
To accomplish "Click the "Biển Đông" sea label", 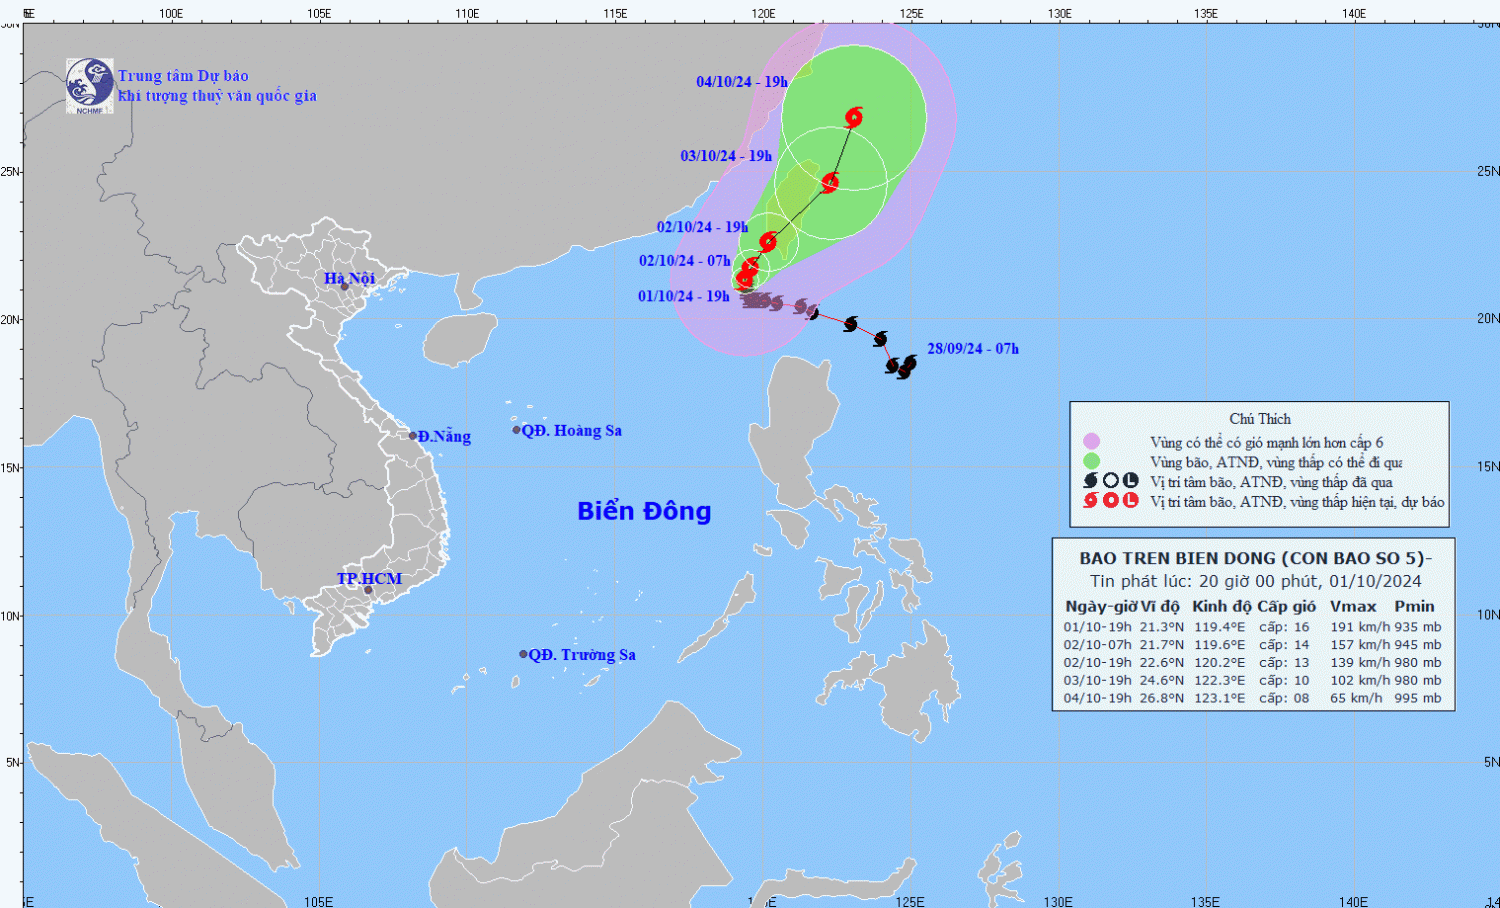I will click(x=644, y=511).
